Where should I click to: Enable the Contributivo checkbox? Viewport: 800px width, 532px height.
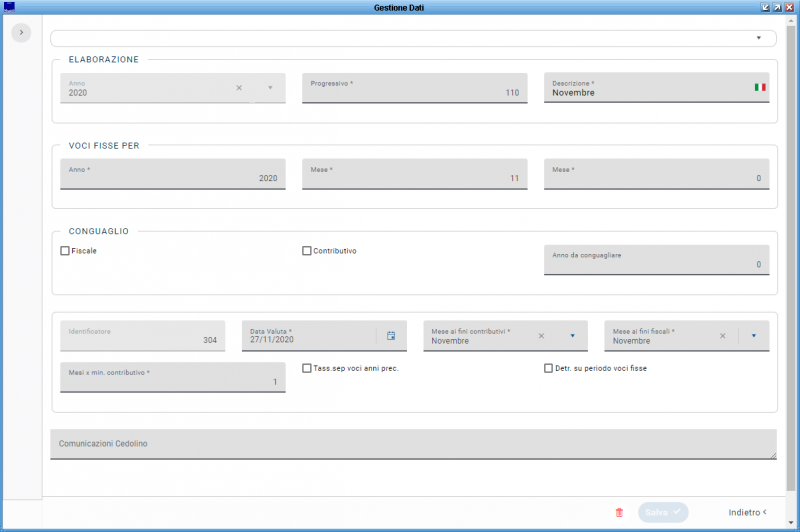tap(307, 251)
